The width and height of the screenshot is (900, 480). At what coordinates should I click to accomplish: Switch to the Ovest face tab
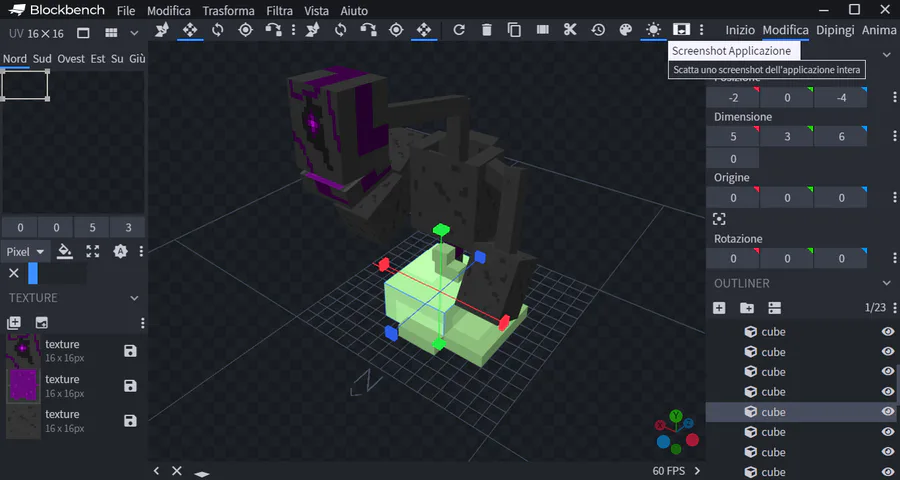71,59
